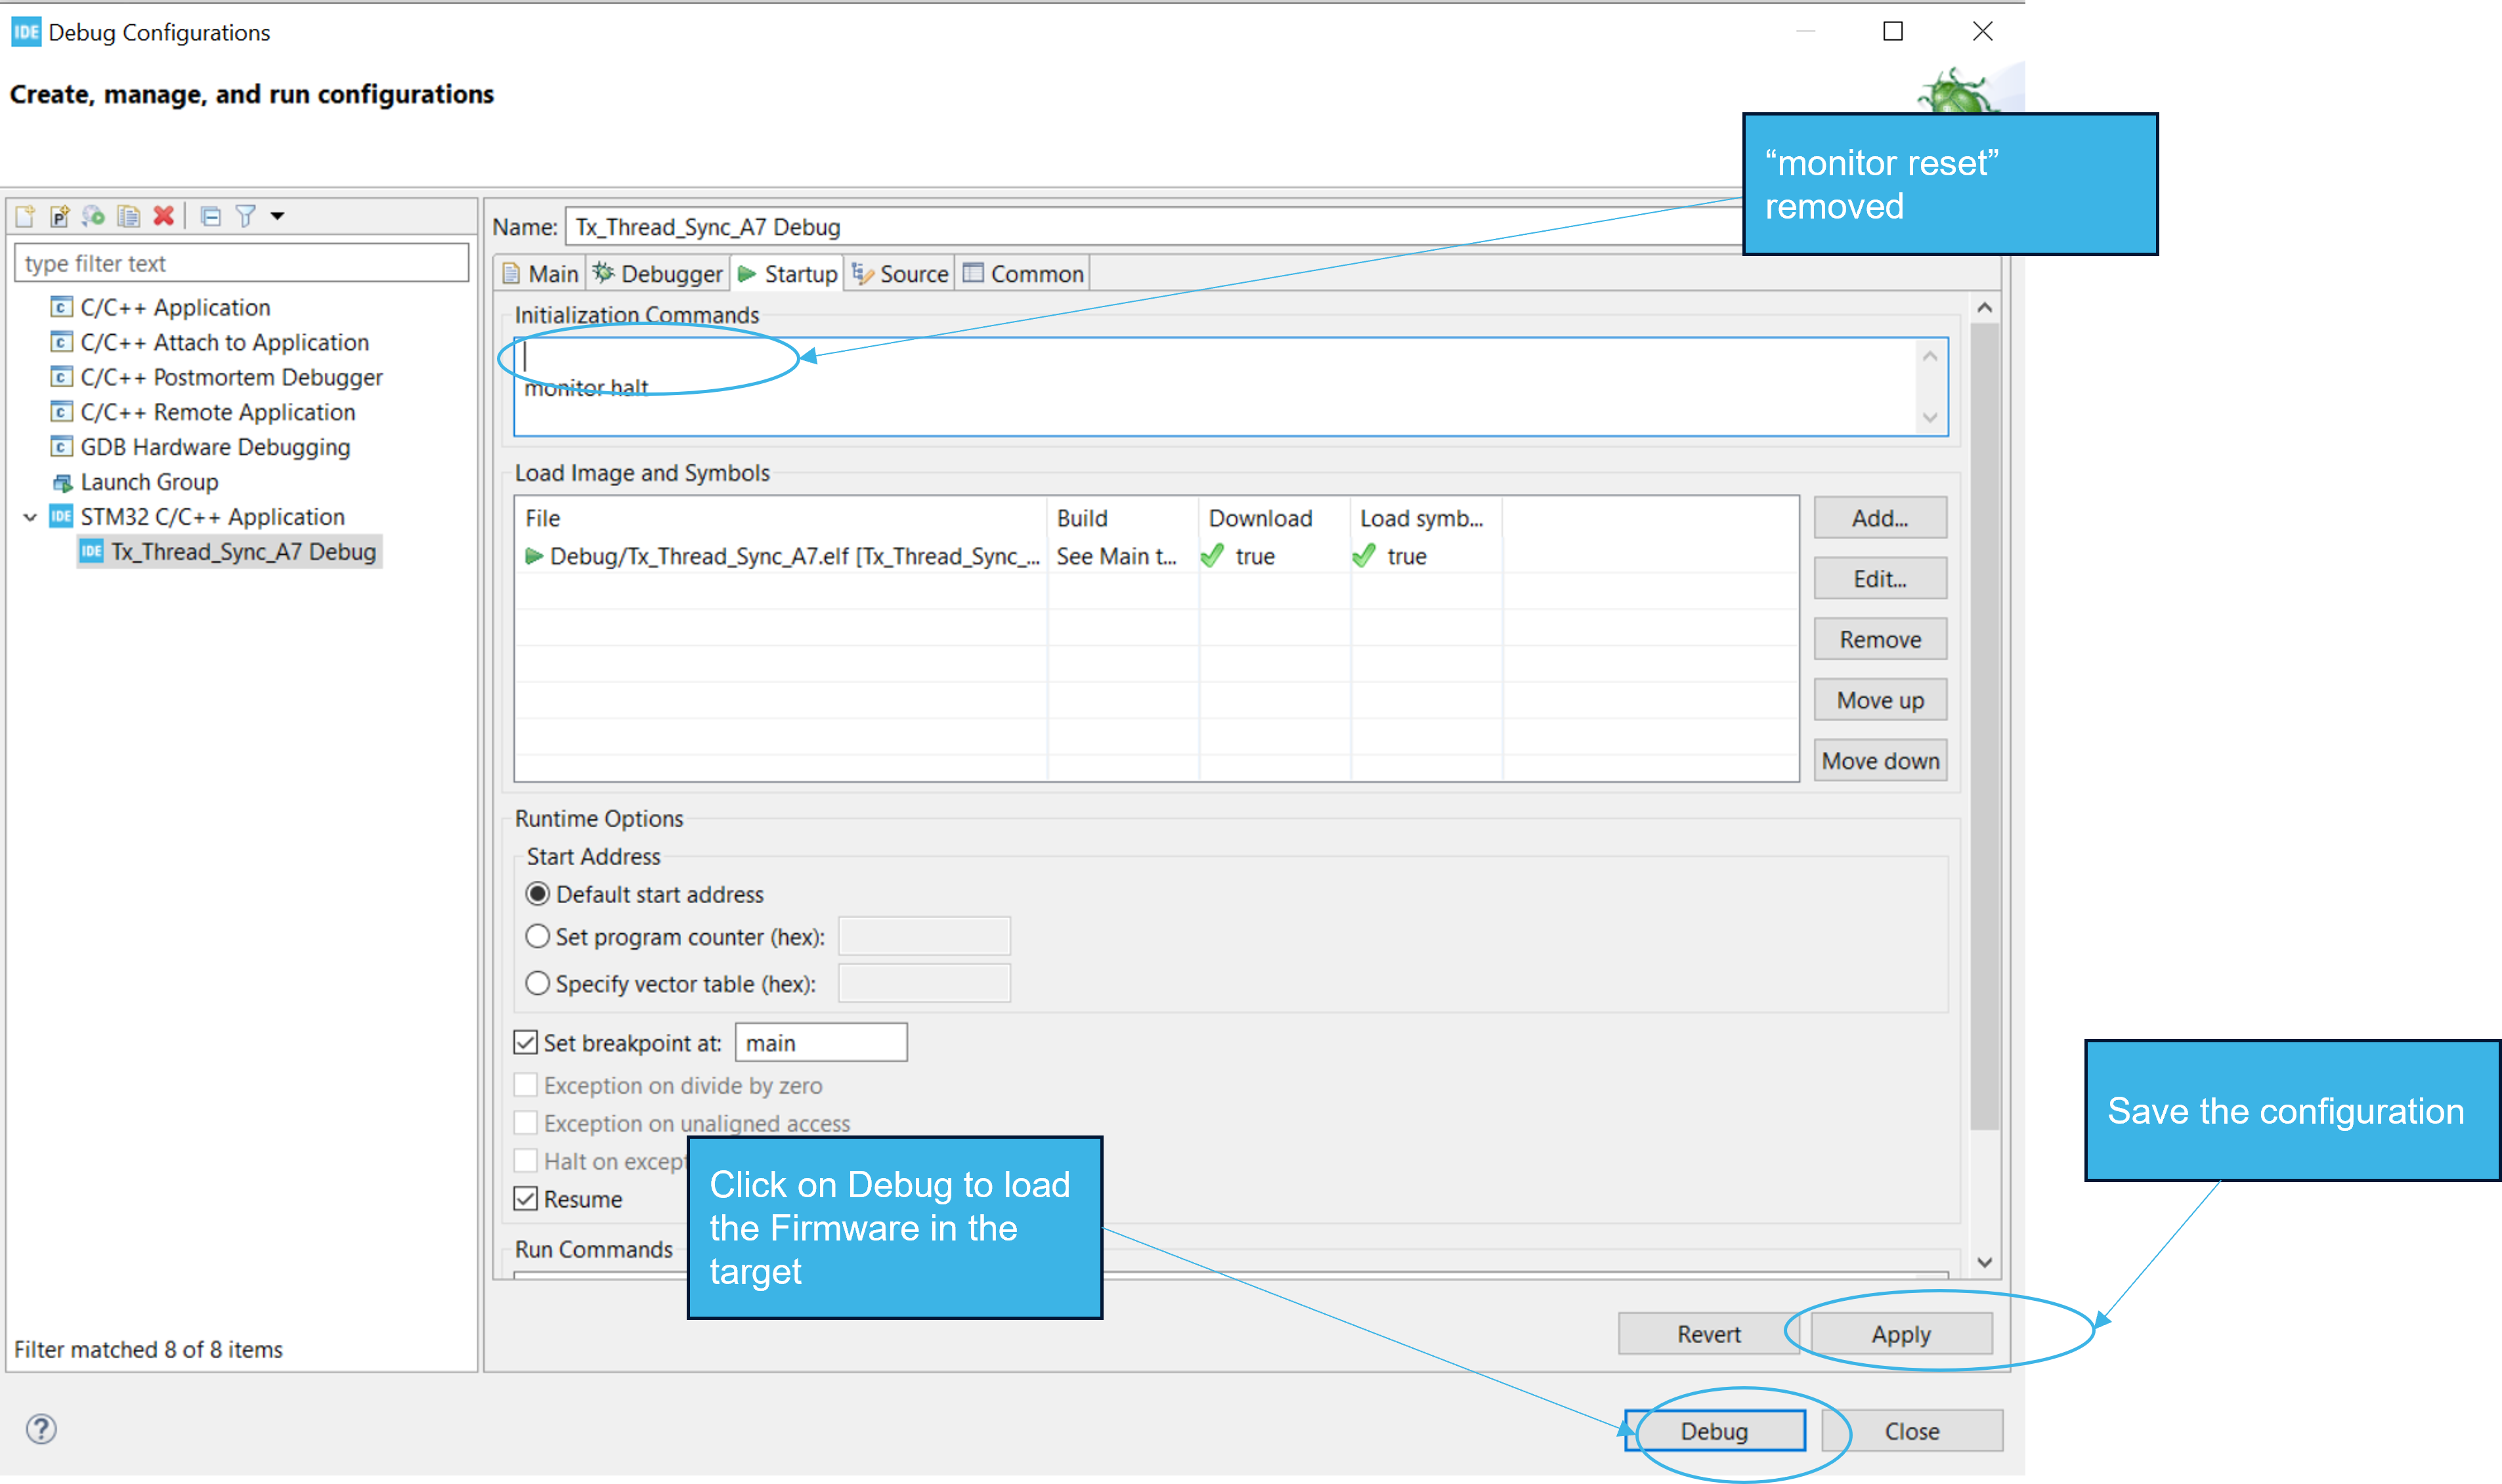Click the Move up button
Viewport: 2502px width, 1484px height.
pos(1880,701)
